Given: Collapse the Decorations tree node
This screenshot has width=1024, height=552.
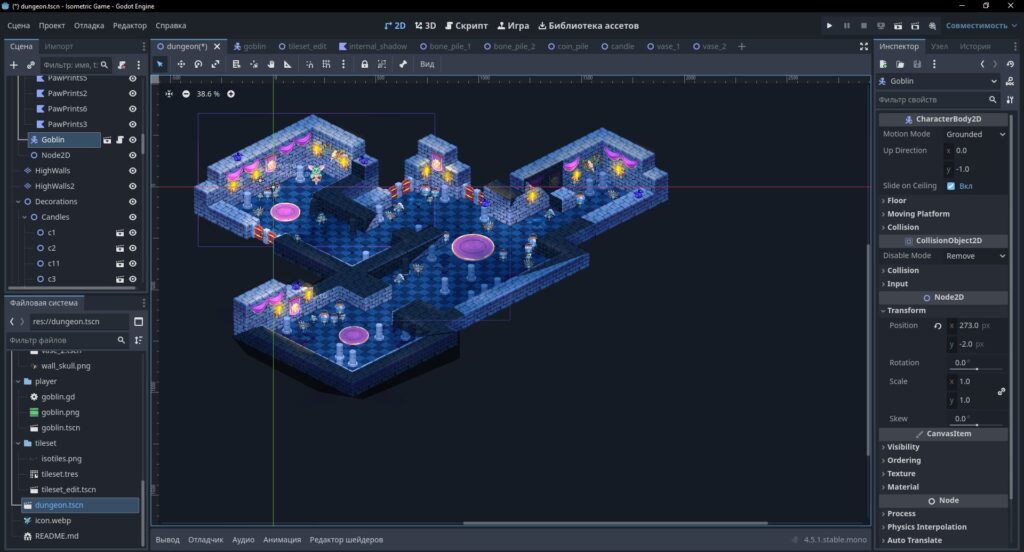Looking at the screenshot, I should (x=18, y=202).
